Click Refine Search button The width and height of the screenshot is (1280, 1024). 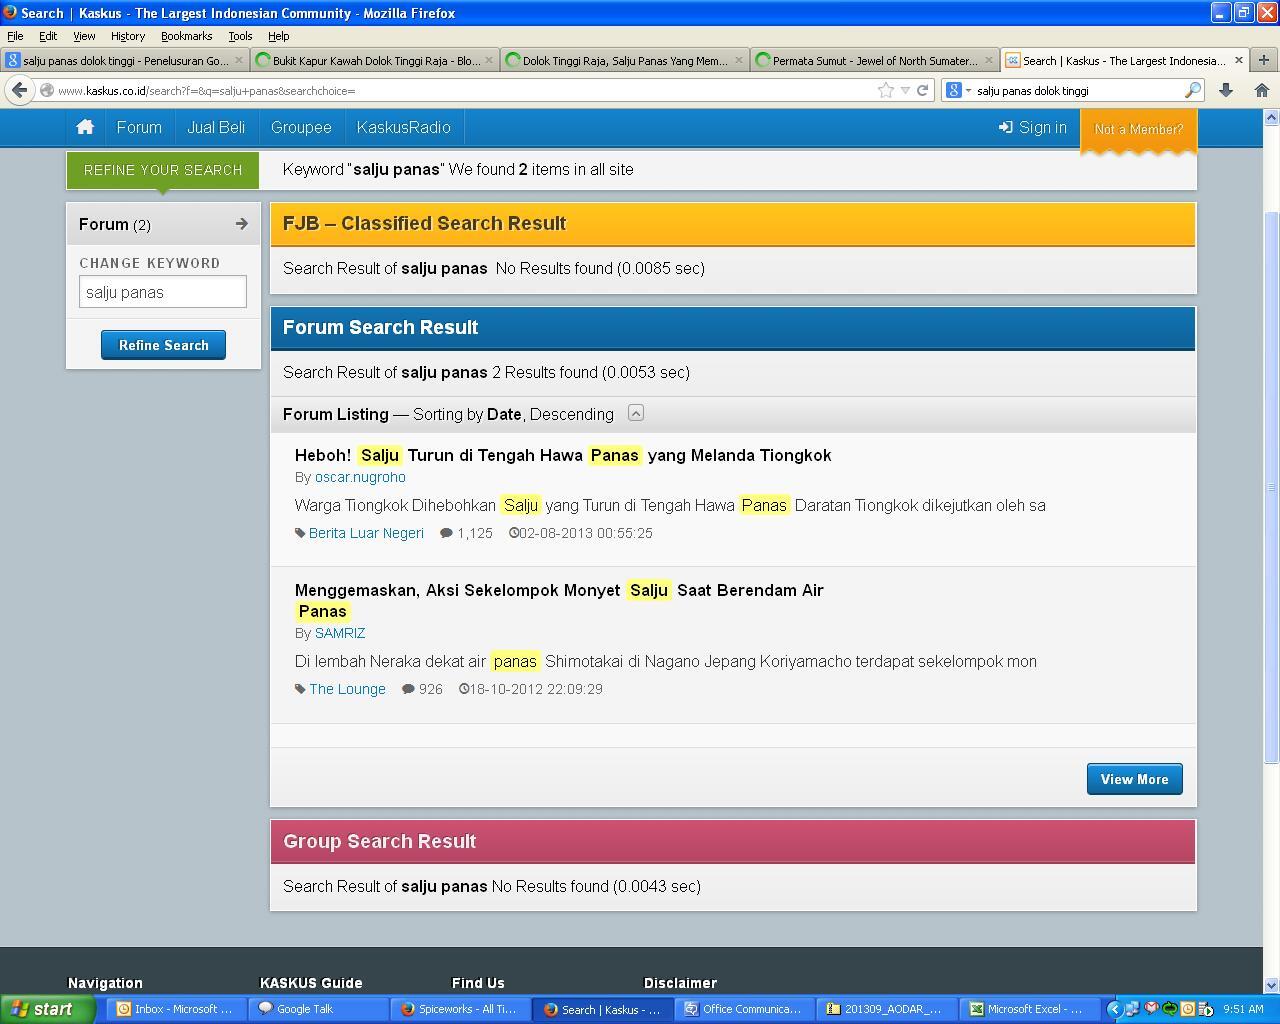click(163, 345)
